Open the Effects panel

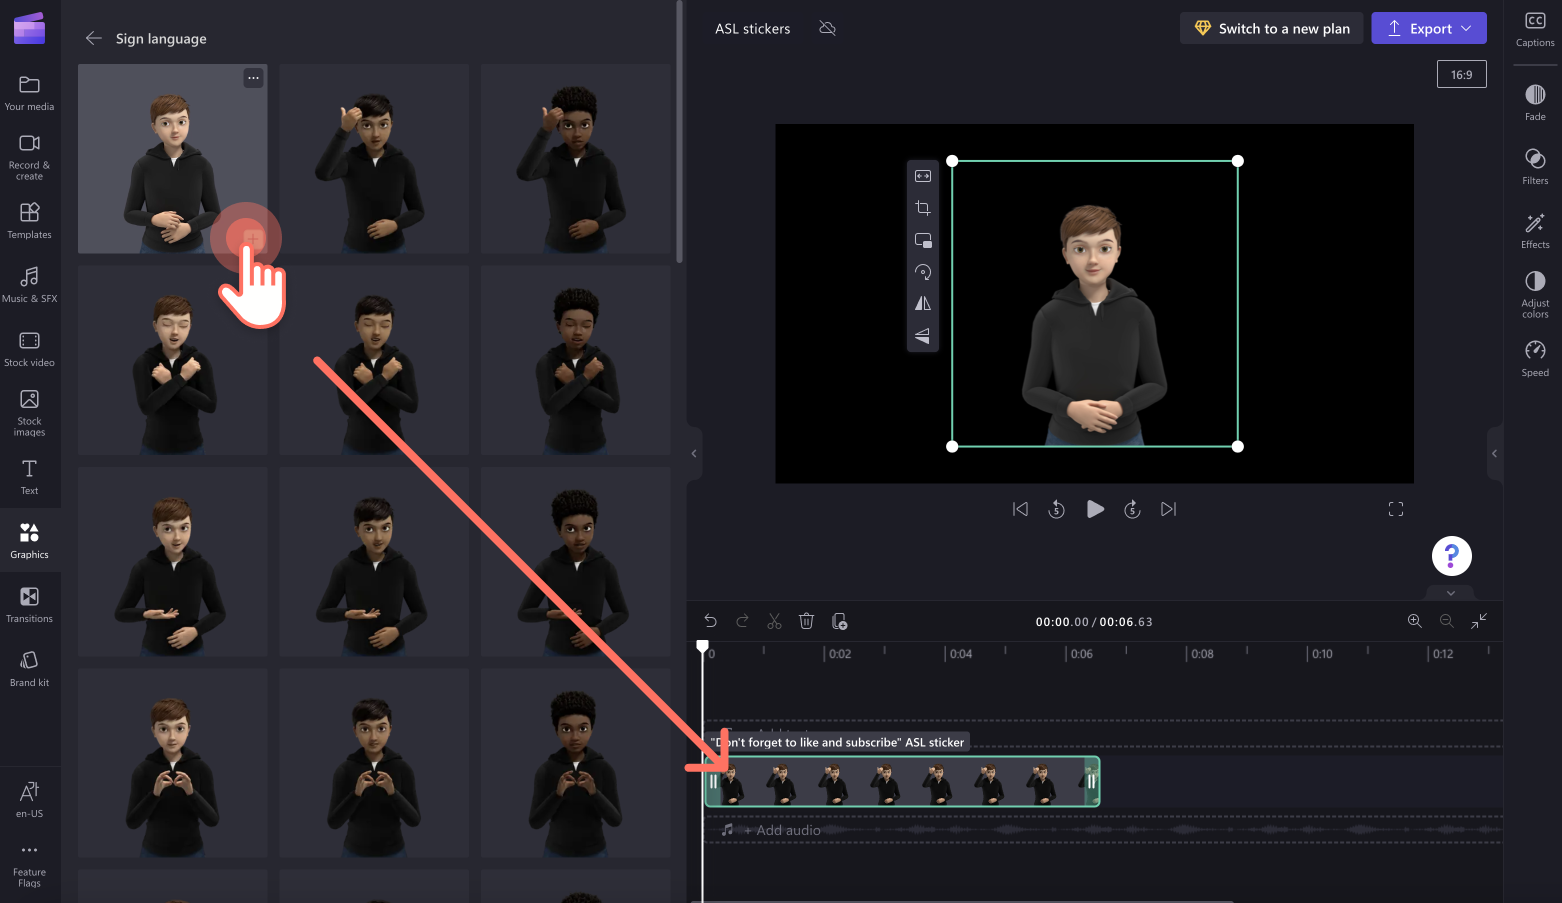tap(1535, 229)
